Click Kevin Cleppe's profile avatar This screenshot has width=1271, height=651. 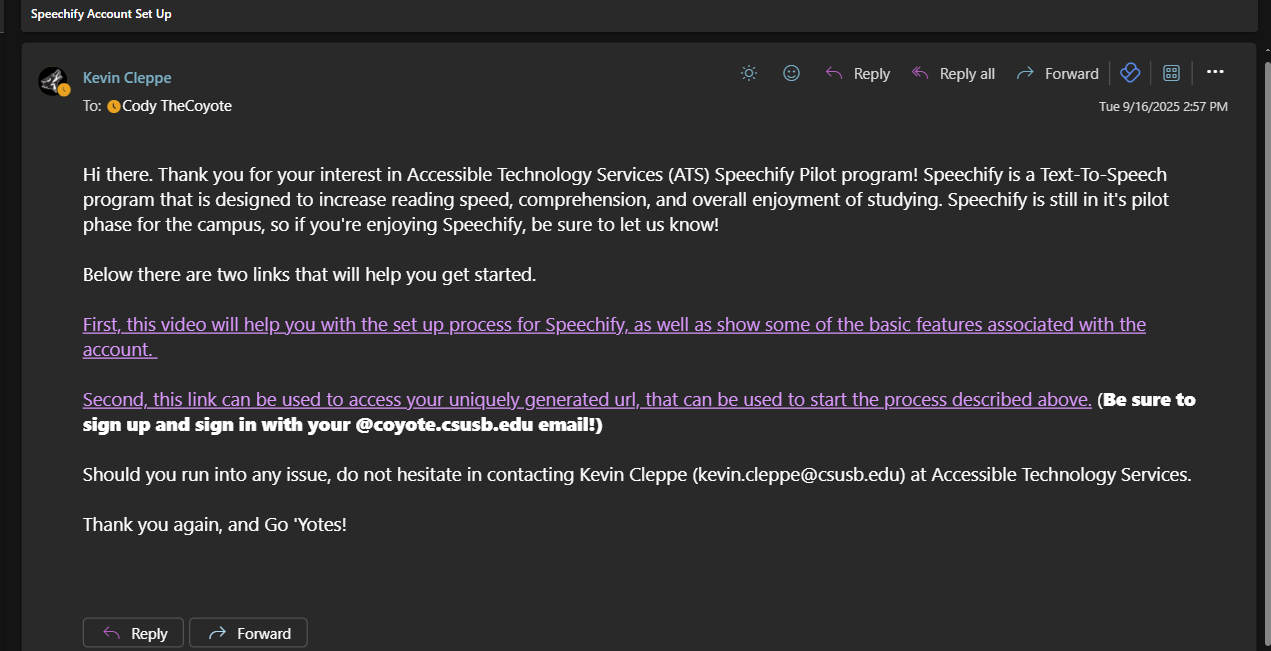52,81
